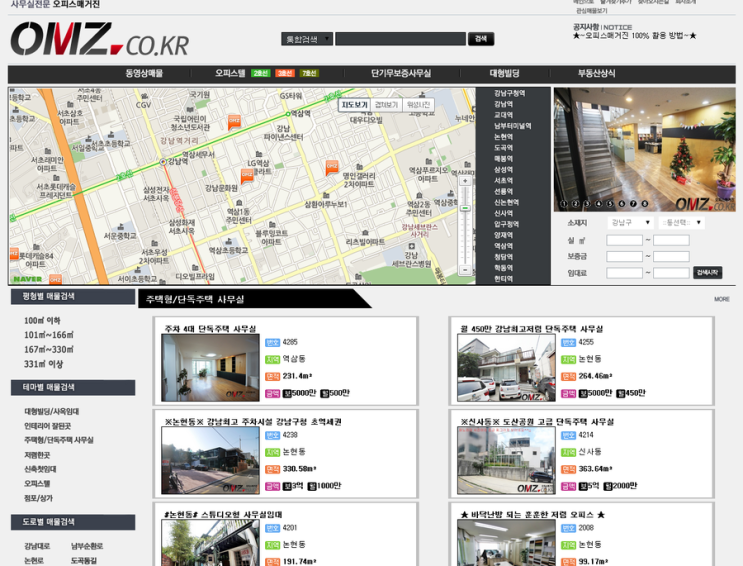This screenshot has width=743, height=566.
Task: Open the 부동산상식 menu
Action: [597, 73]
